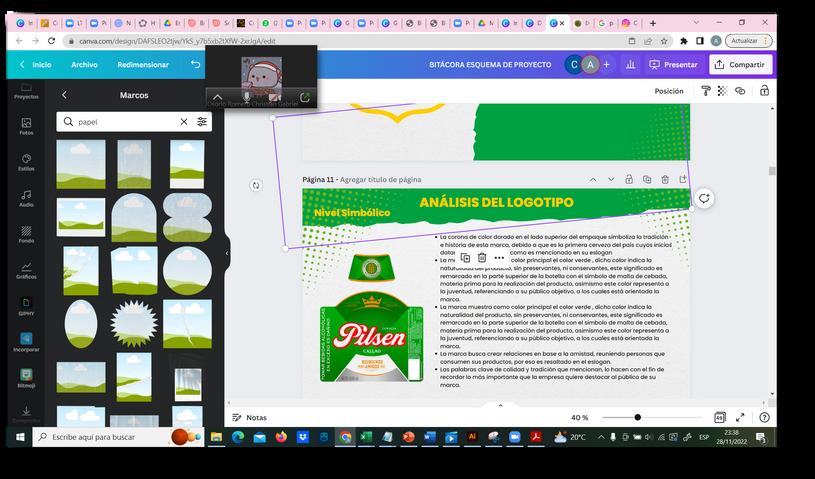Open more options in floating toolbar
Viewport: 815px width, 479px height.
[x=499, y=258]
